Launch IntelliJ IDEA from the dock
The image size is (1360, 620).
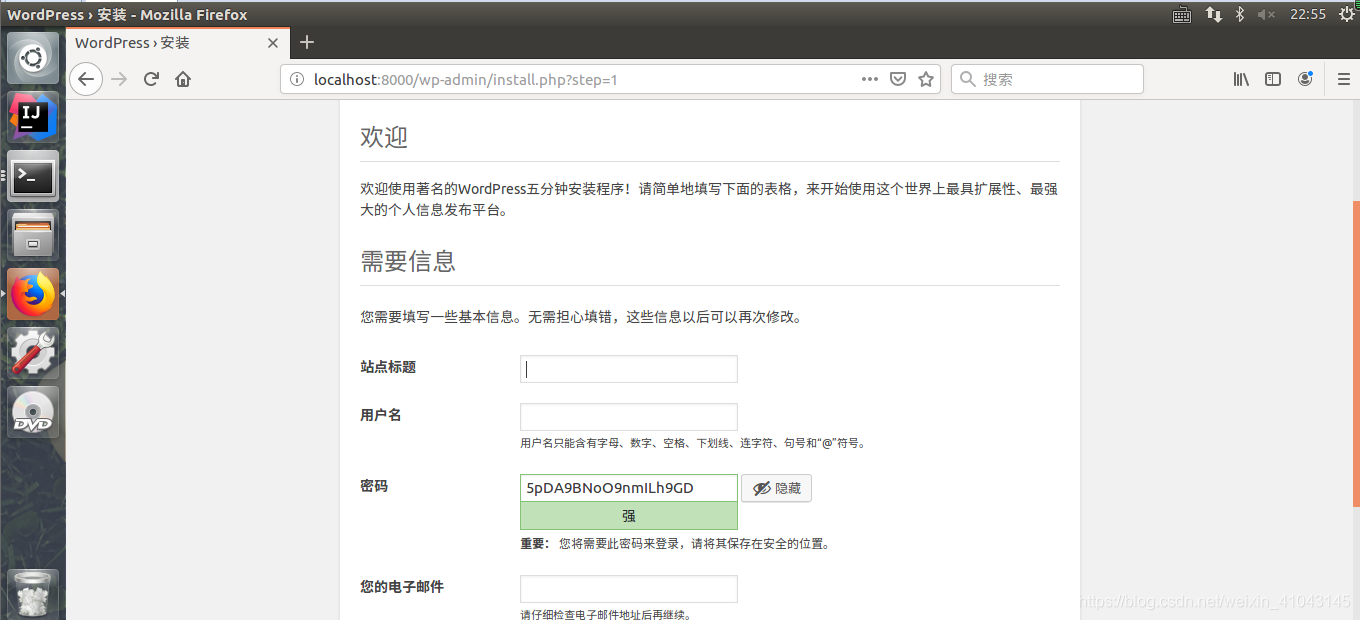[x=33, y=118]
